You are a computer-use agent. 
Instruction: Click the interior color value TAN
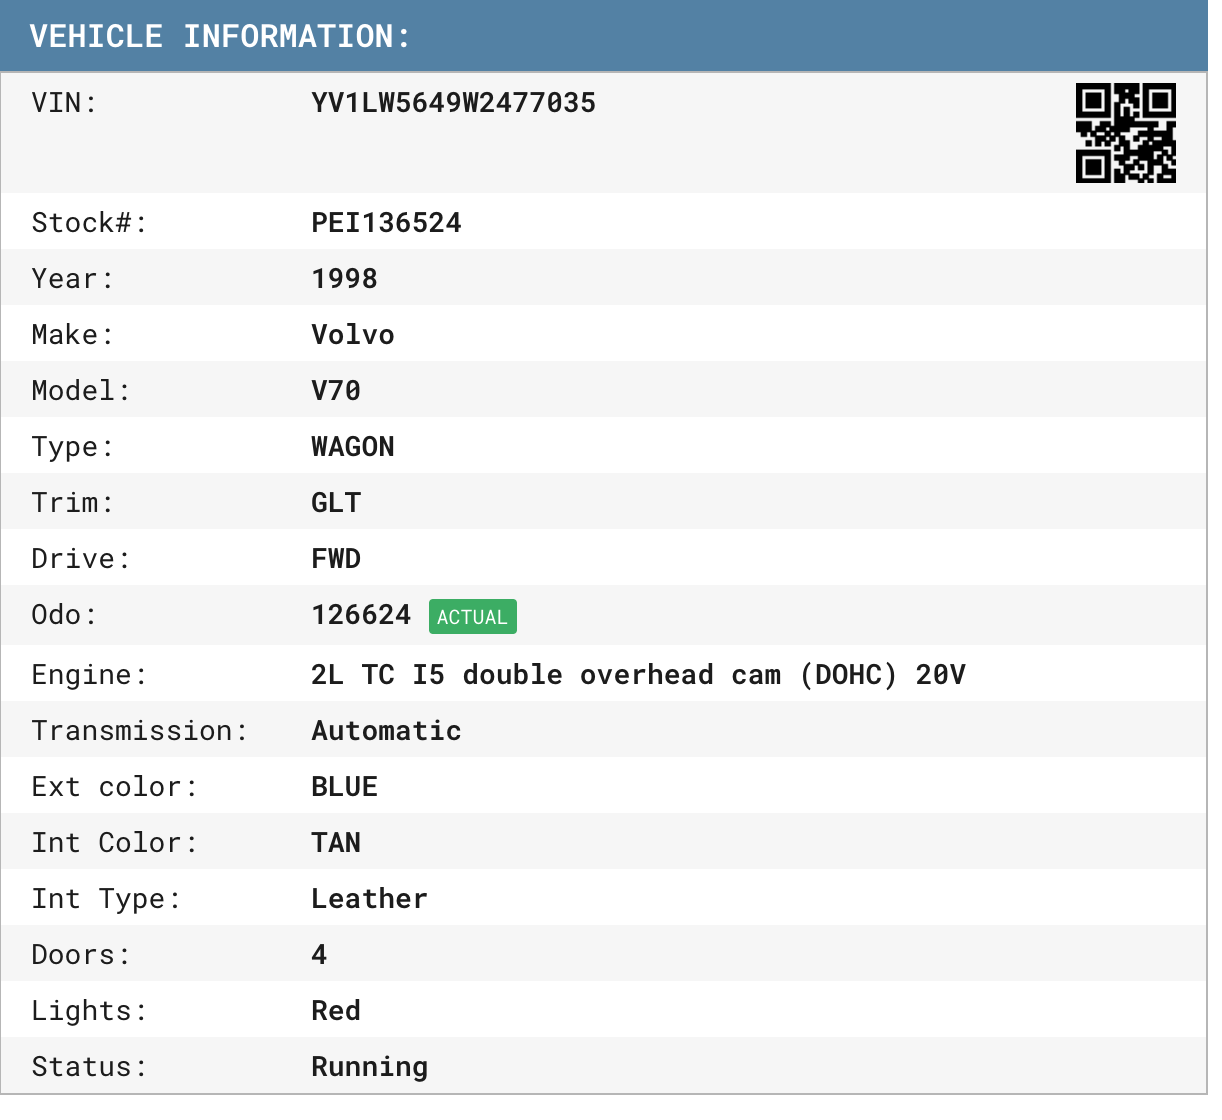click(336, 843)
